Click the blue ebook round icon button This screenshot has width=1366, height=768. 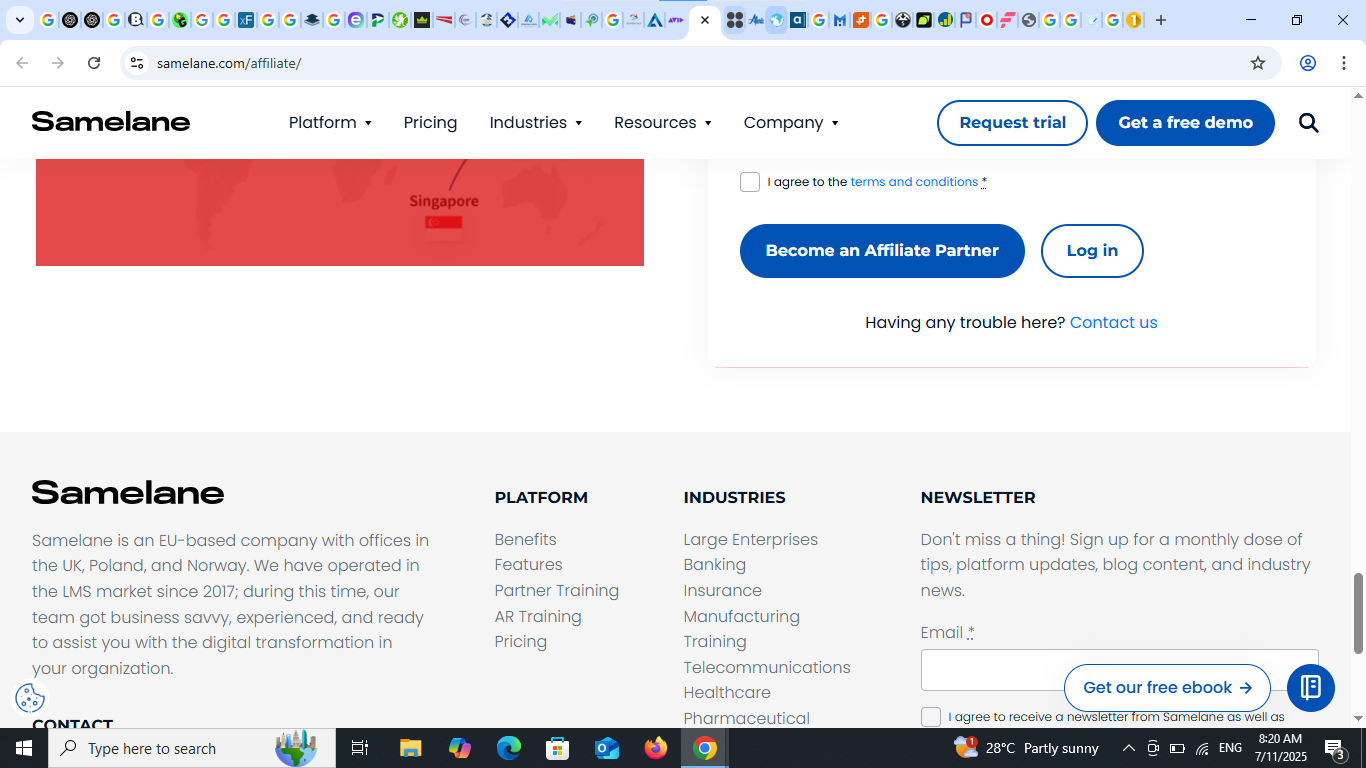coord(1311,687)
